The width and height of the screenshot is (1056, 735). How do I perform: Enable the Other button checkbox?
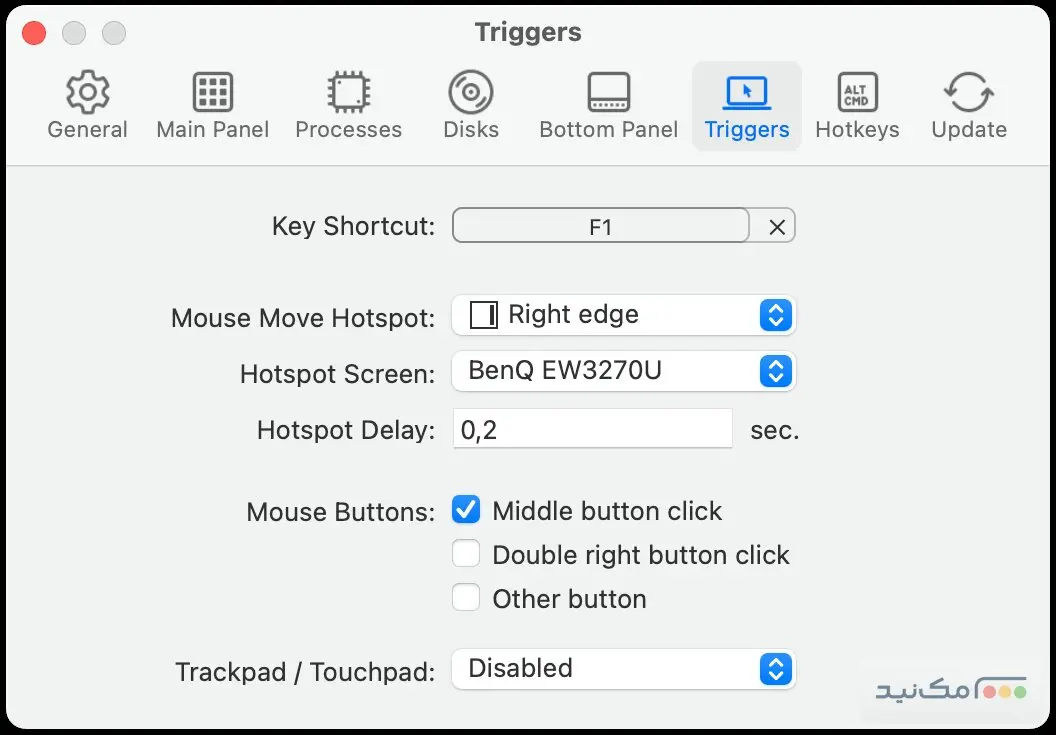[466, 598]
